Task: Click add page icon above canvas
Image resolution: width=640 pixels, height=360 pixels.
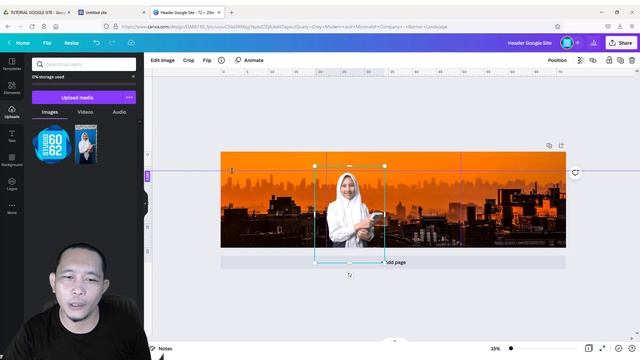Action: [x=561, y=145]
